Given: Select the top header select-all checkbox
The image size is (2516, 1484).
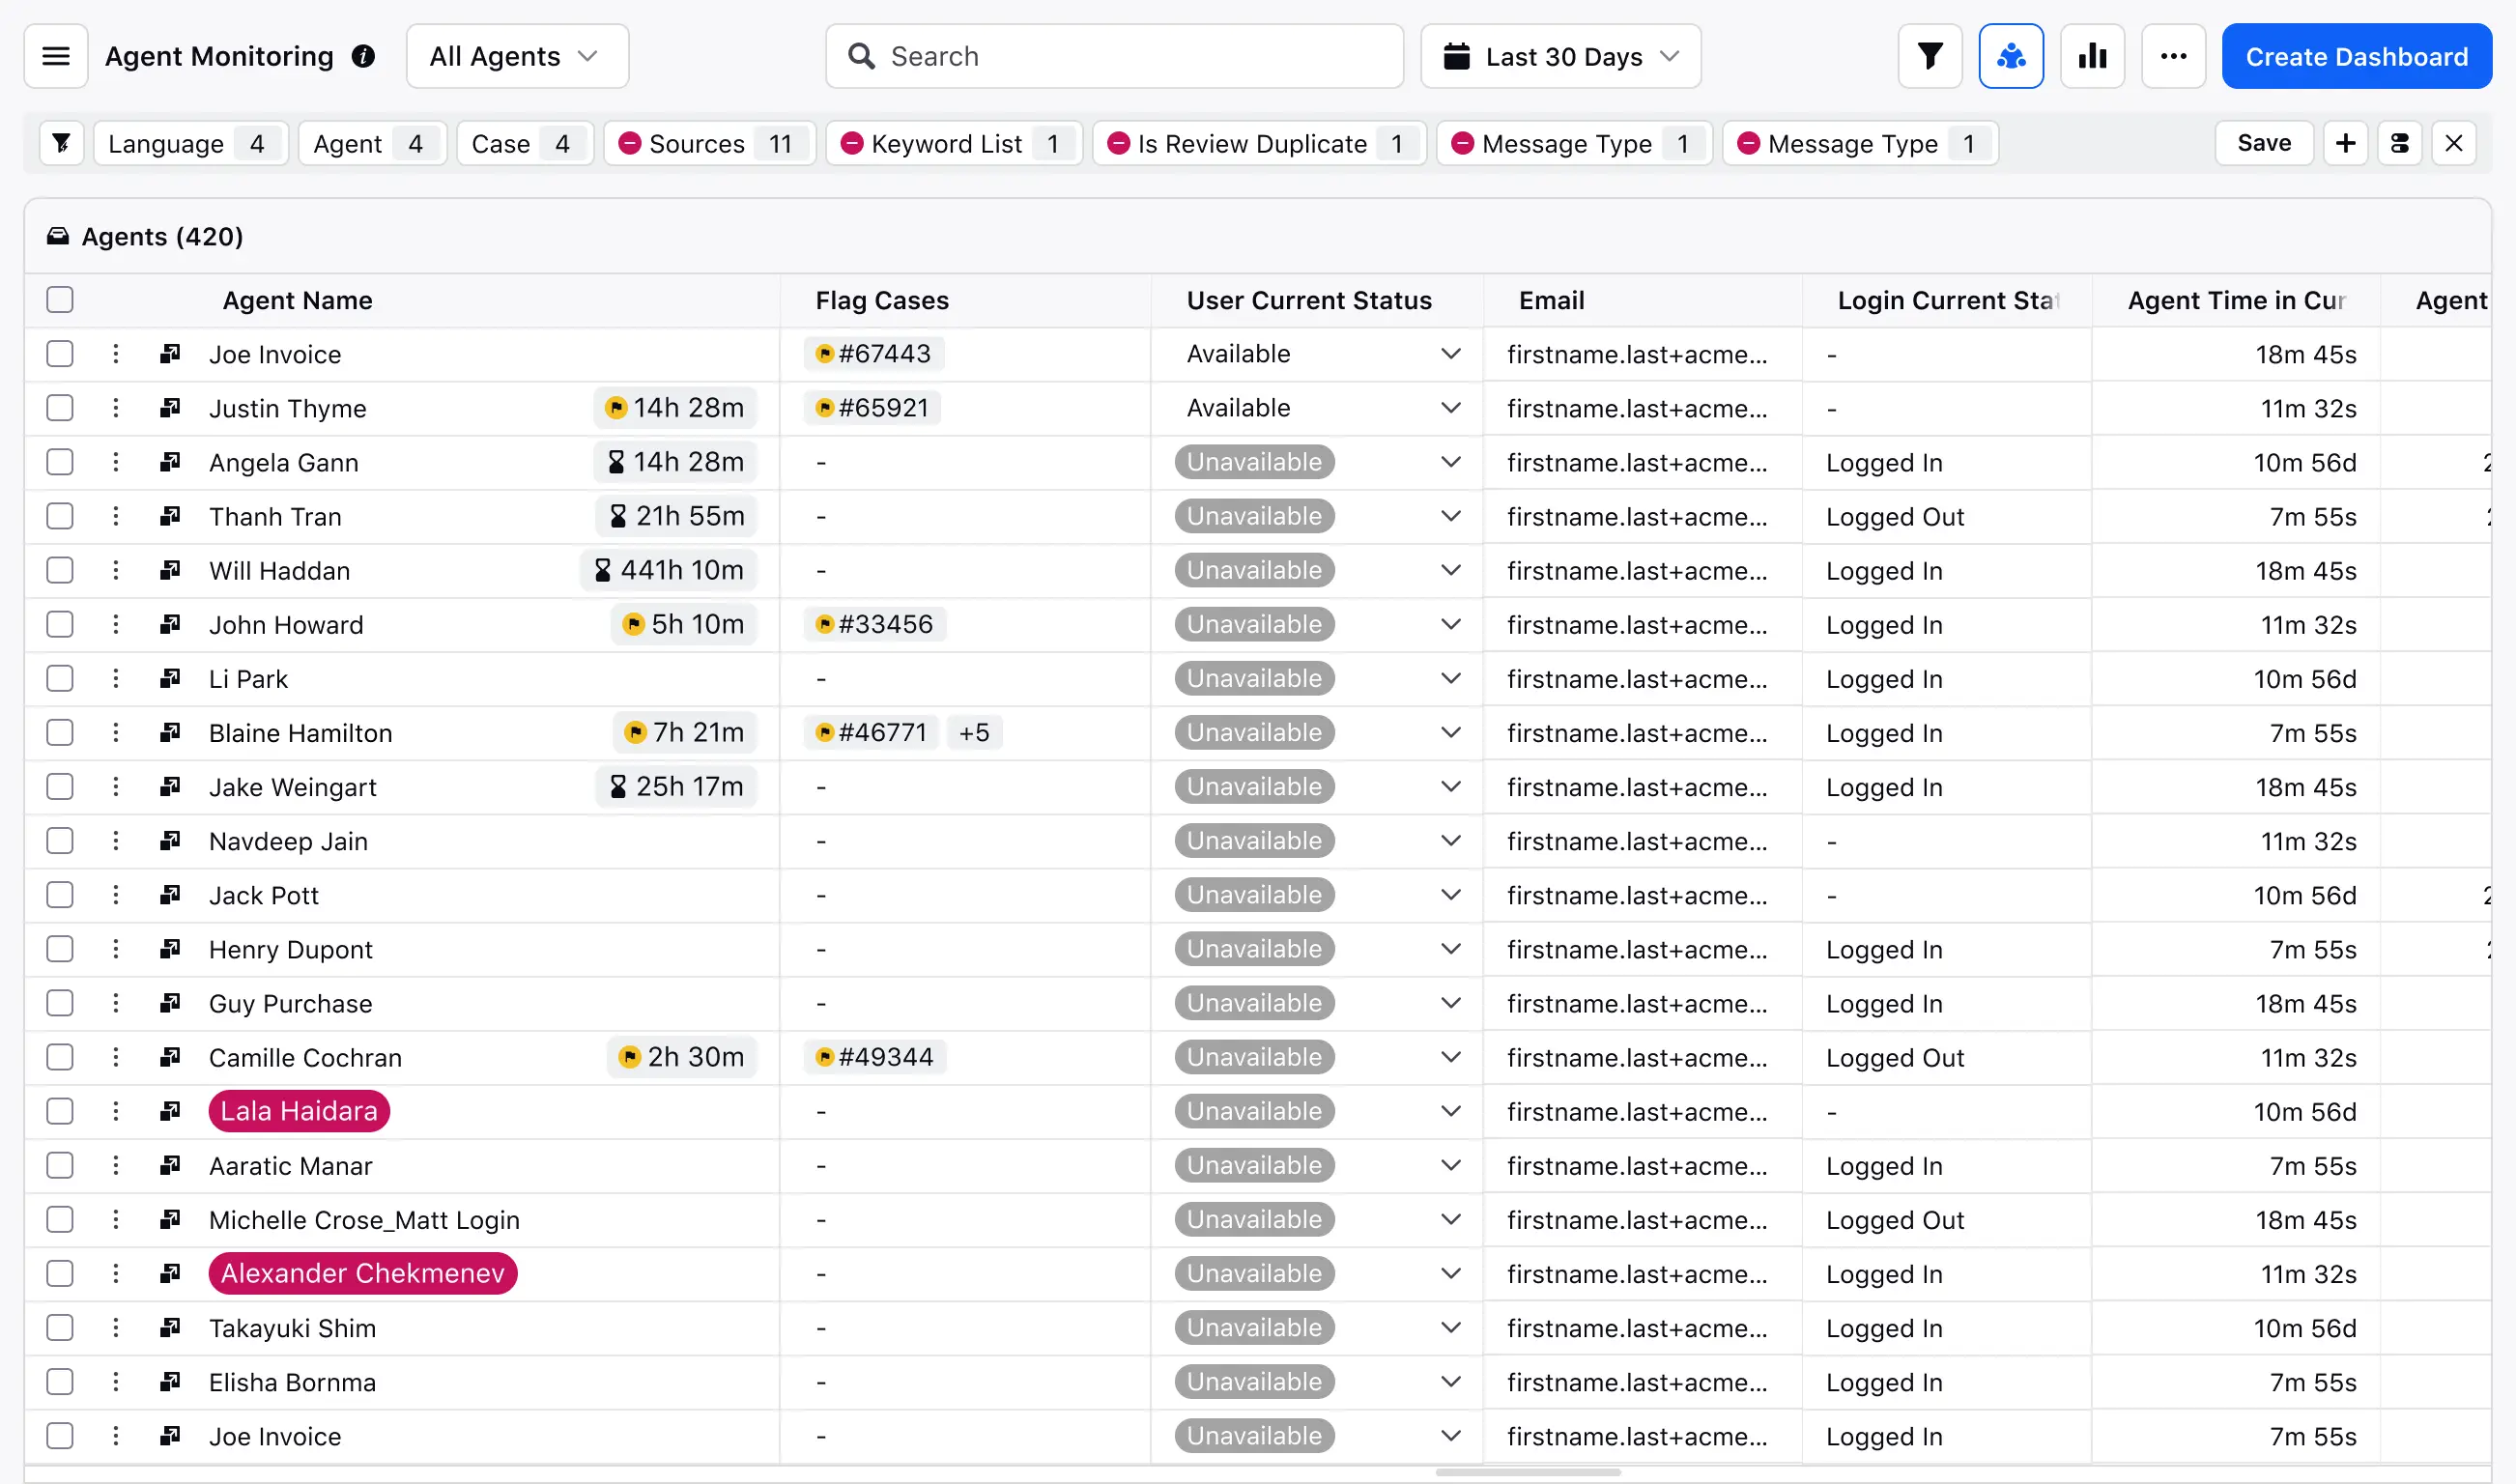Looking at the screenshot, I should (58, 299).
